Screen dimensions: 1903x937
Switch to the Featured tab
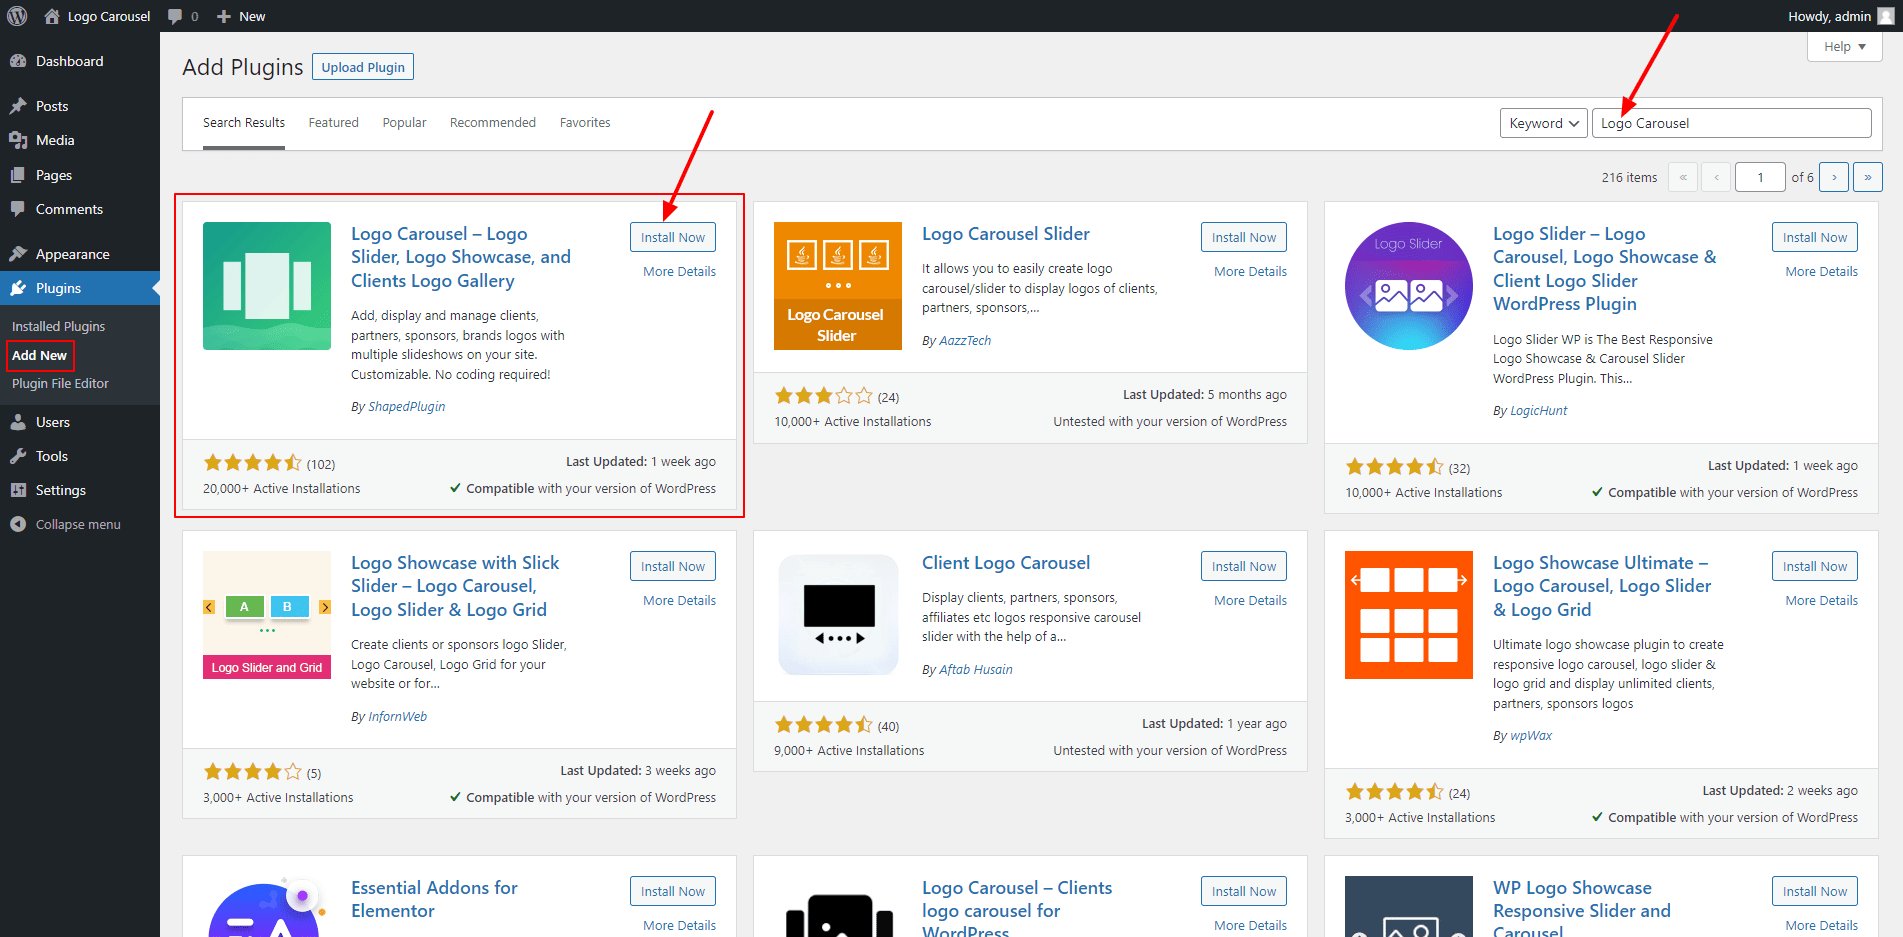[x=333, y=123]
